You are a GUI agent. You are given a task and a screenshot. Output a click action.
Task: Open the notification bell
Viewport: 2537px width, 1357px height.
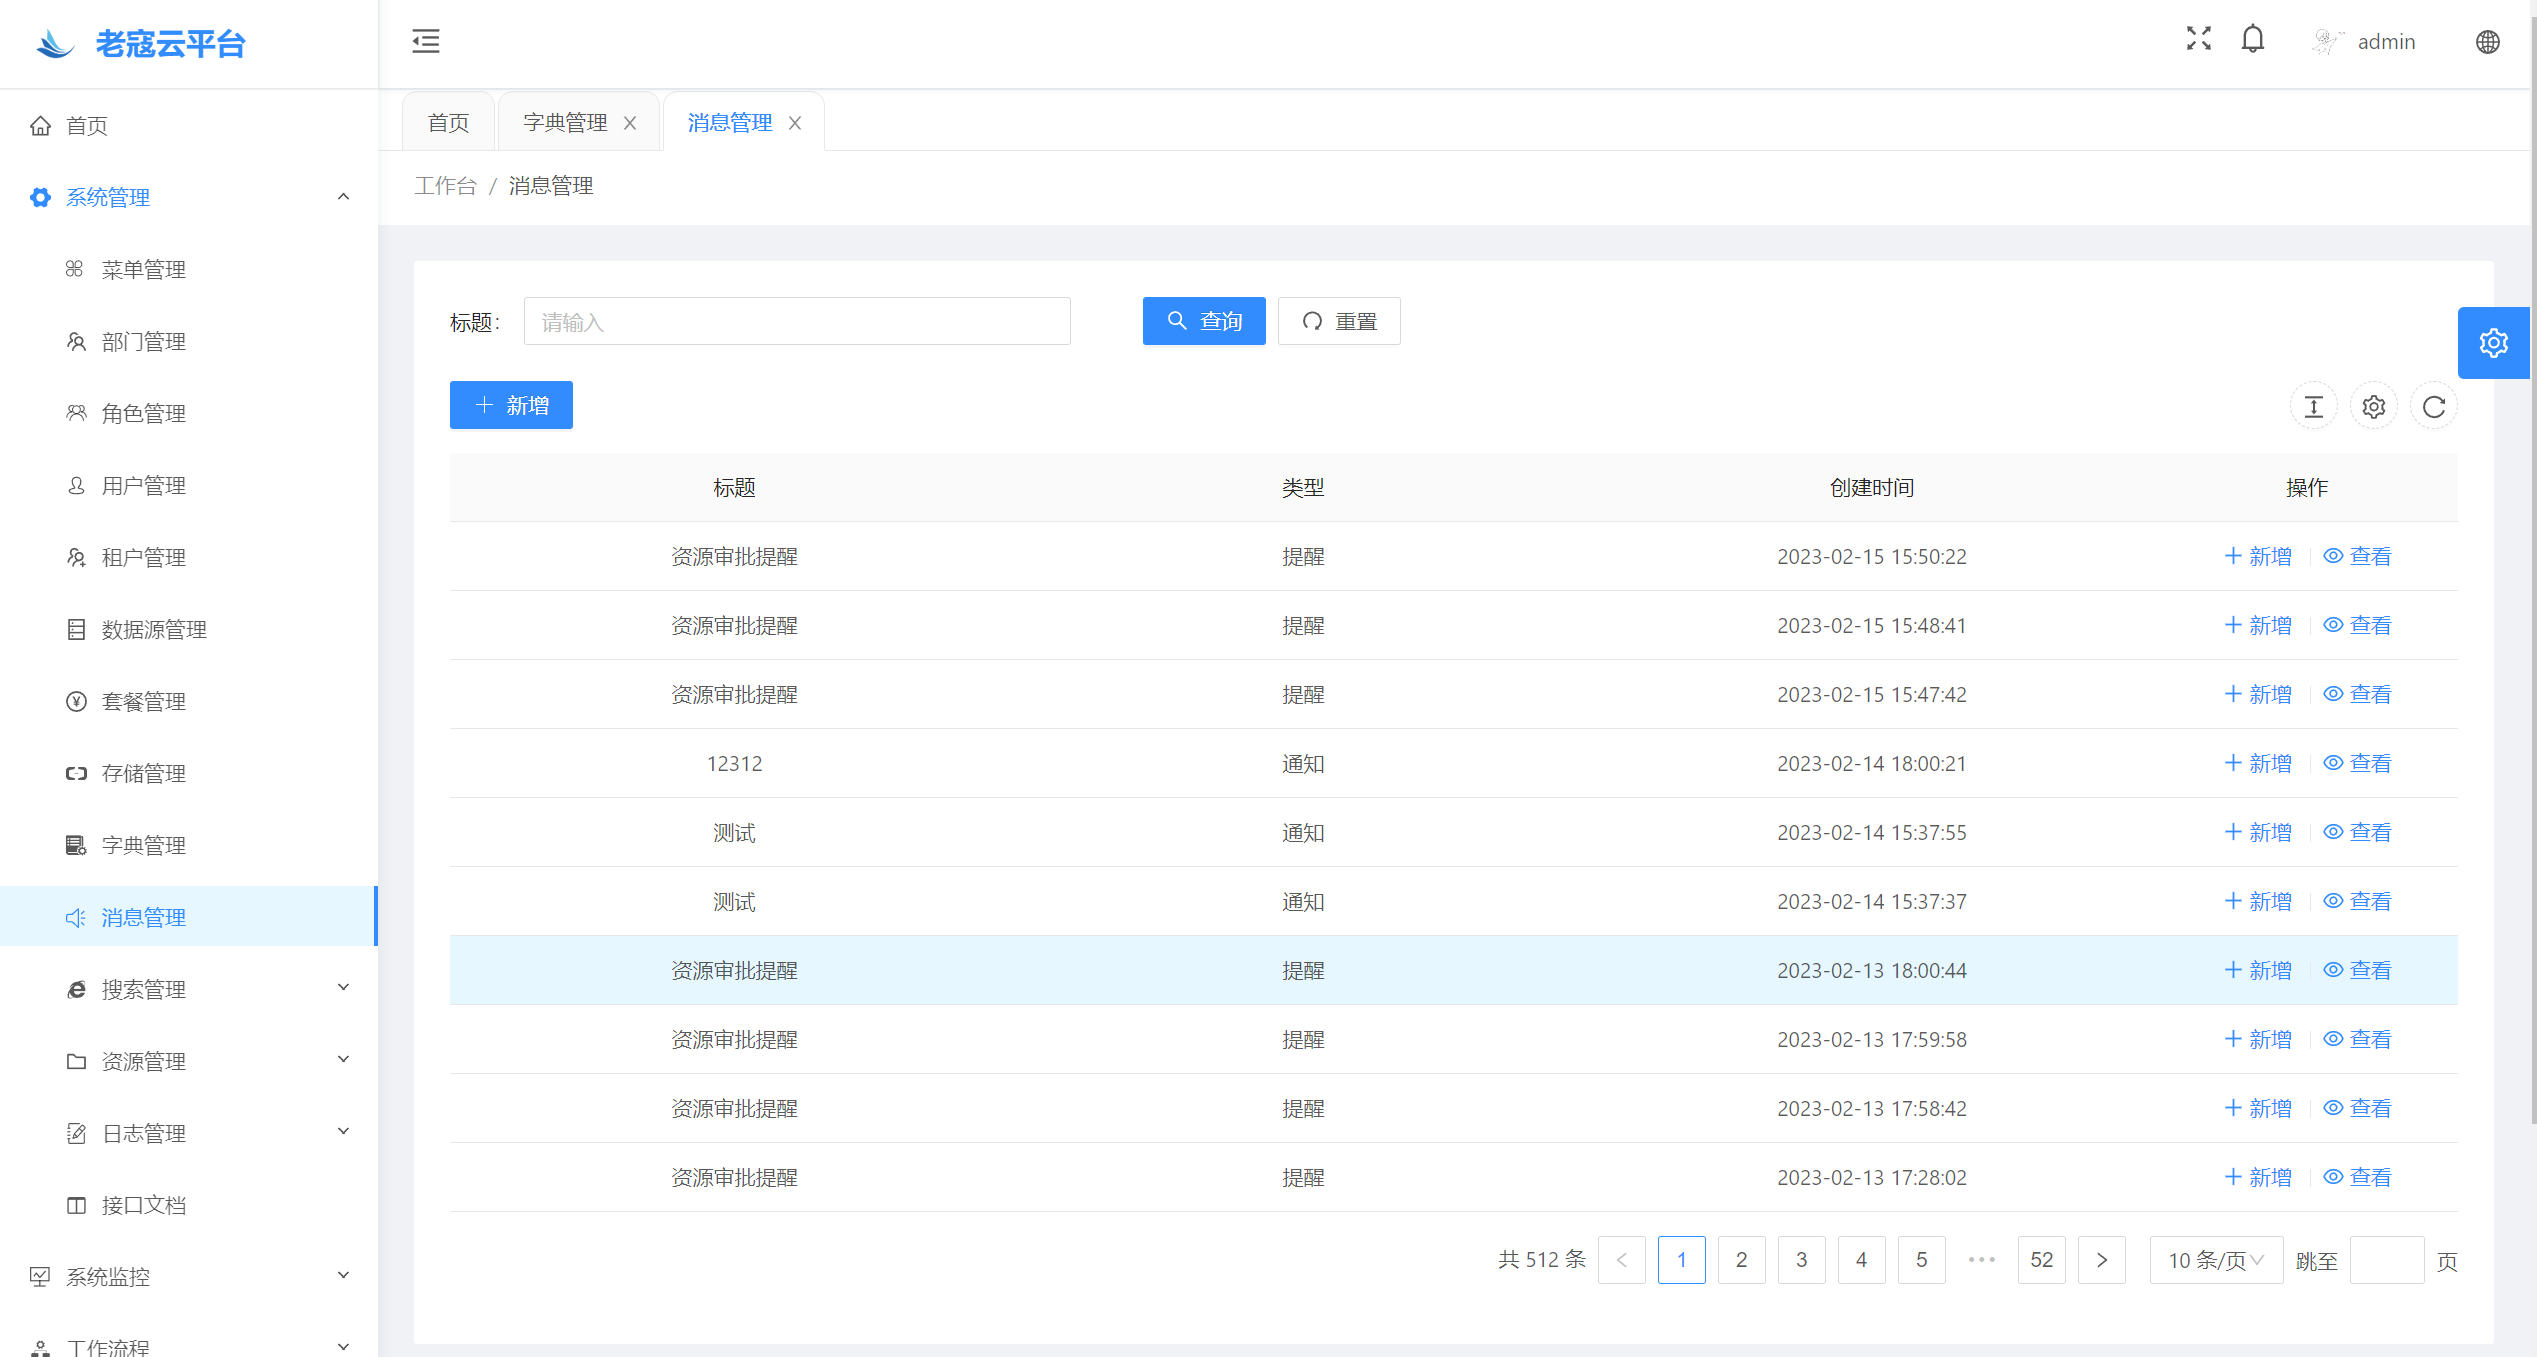pyautogui.click(x=2252, y=40)
